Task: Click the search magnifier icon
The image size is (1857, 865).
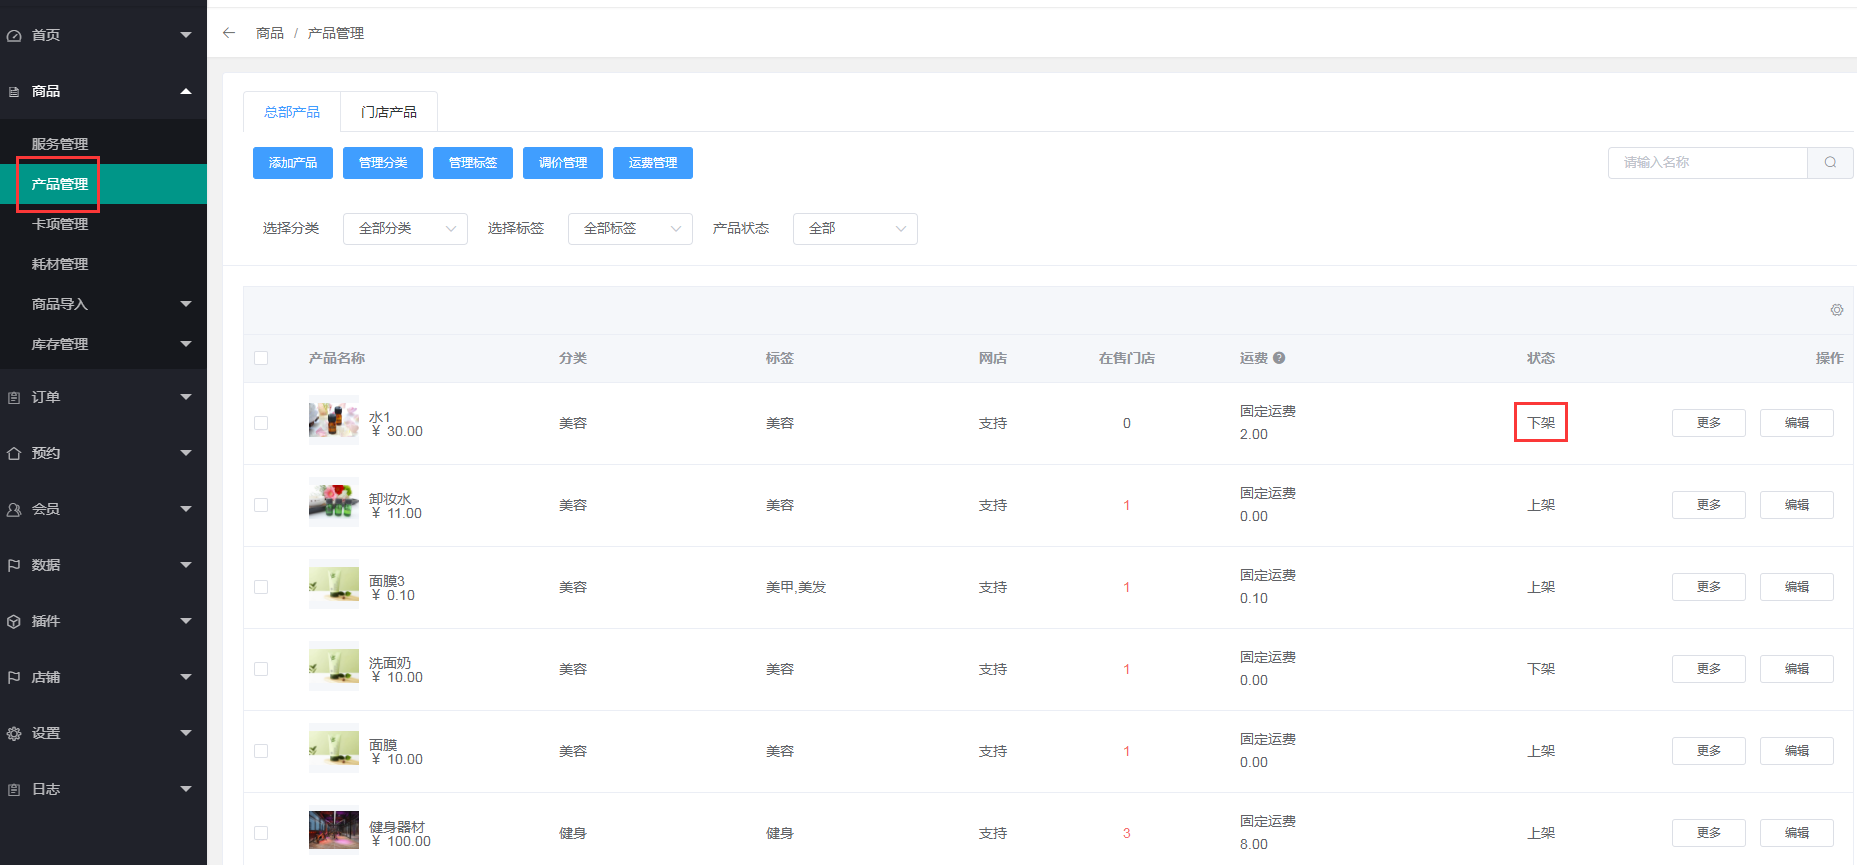Action: click(1830, 163)
